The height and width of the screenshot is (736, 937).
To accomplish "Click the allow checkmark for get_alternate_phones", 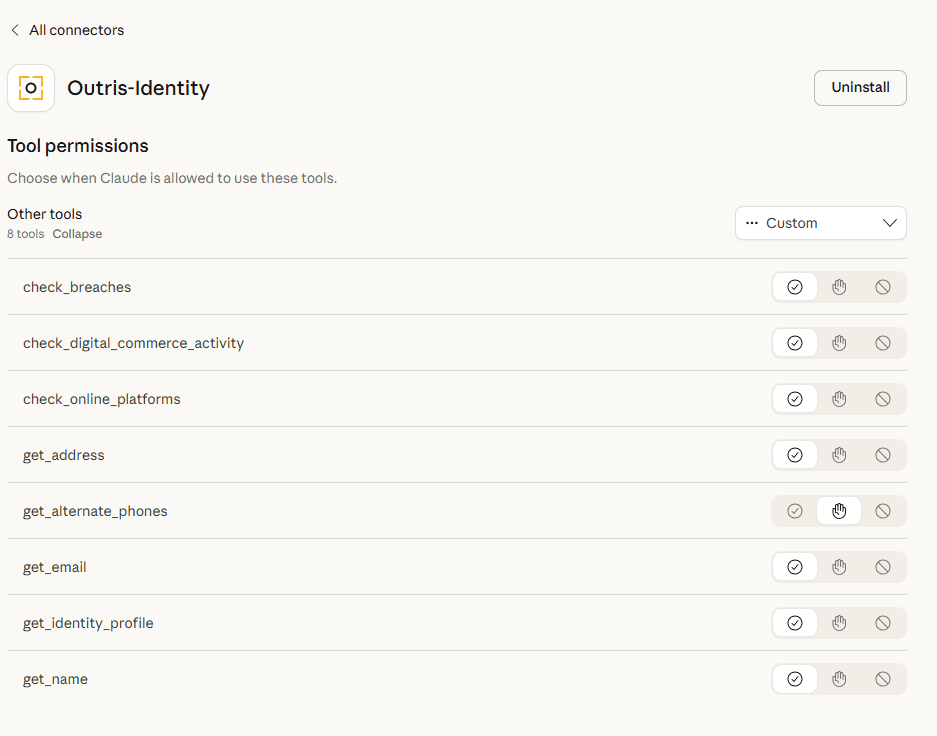I will point(794,511).
